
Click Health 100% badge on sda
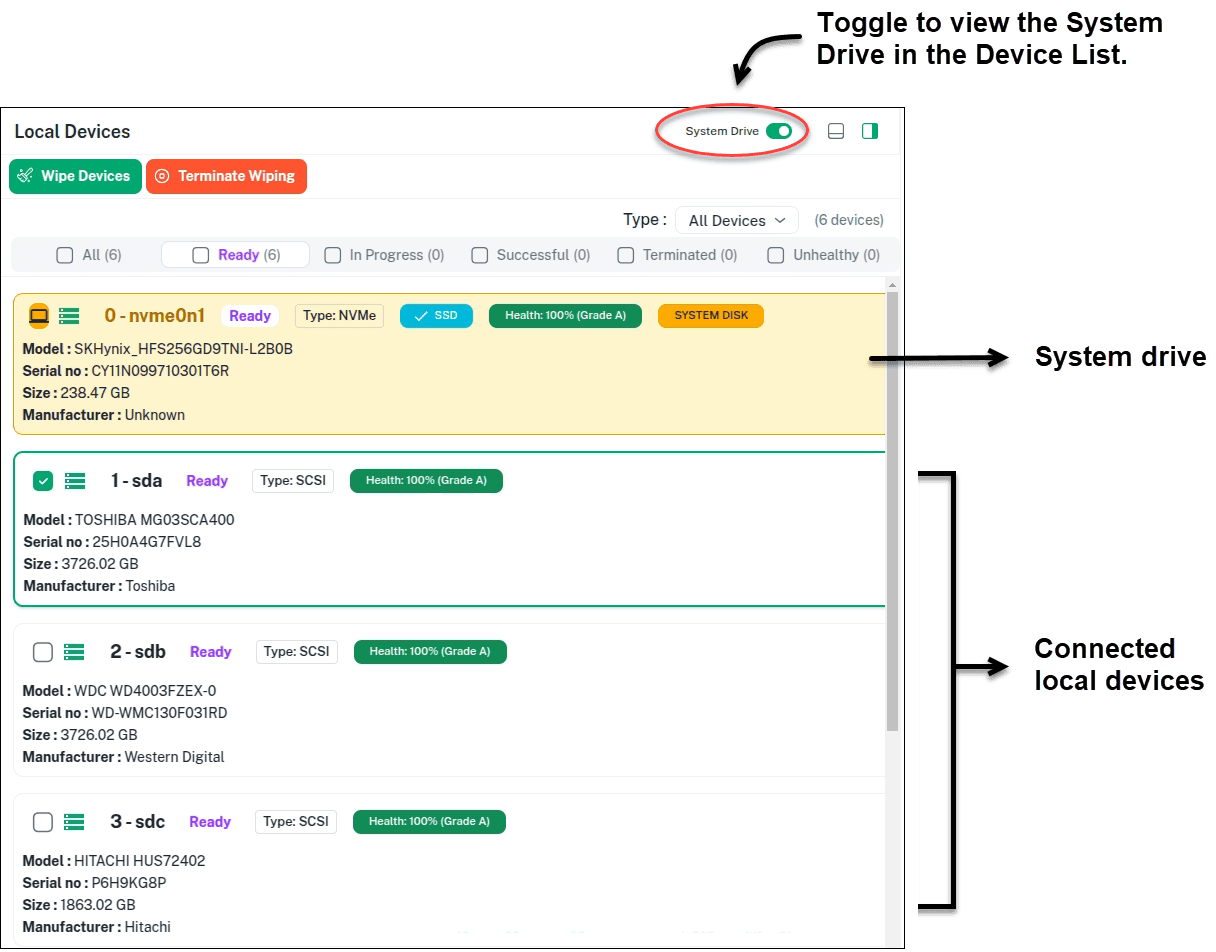click(x=426, y=481)
